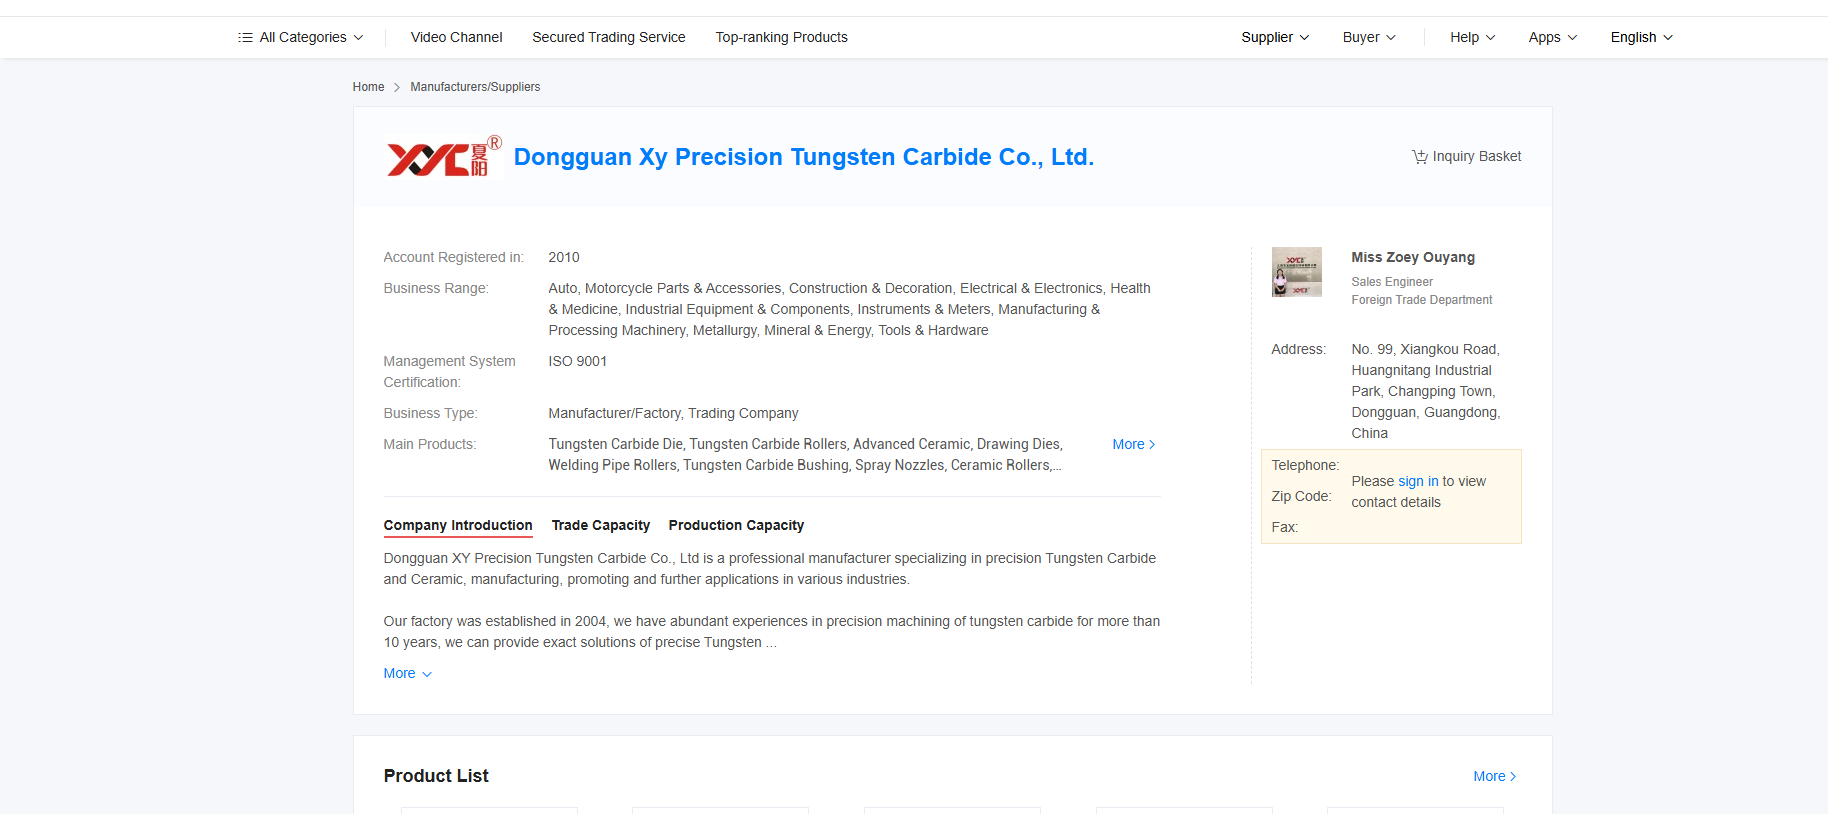Open the Help dropdown
Image resolution: width=1828 pixels, height=814 pixels.
[1472, 38]
